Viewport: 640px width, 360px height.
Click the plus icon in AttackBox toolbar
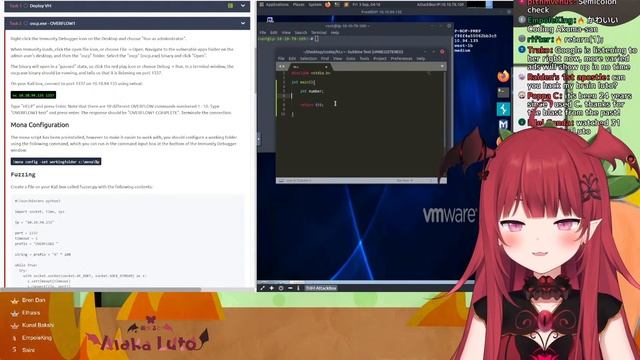pos(271,288)
